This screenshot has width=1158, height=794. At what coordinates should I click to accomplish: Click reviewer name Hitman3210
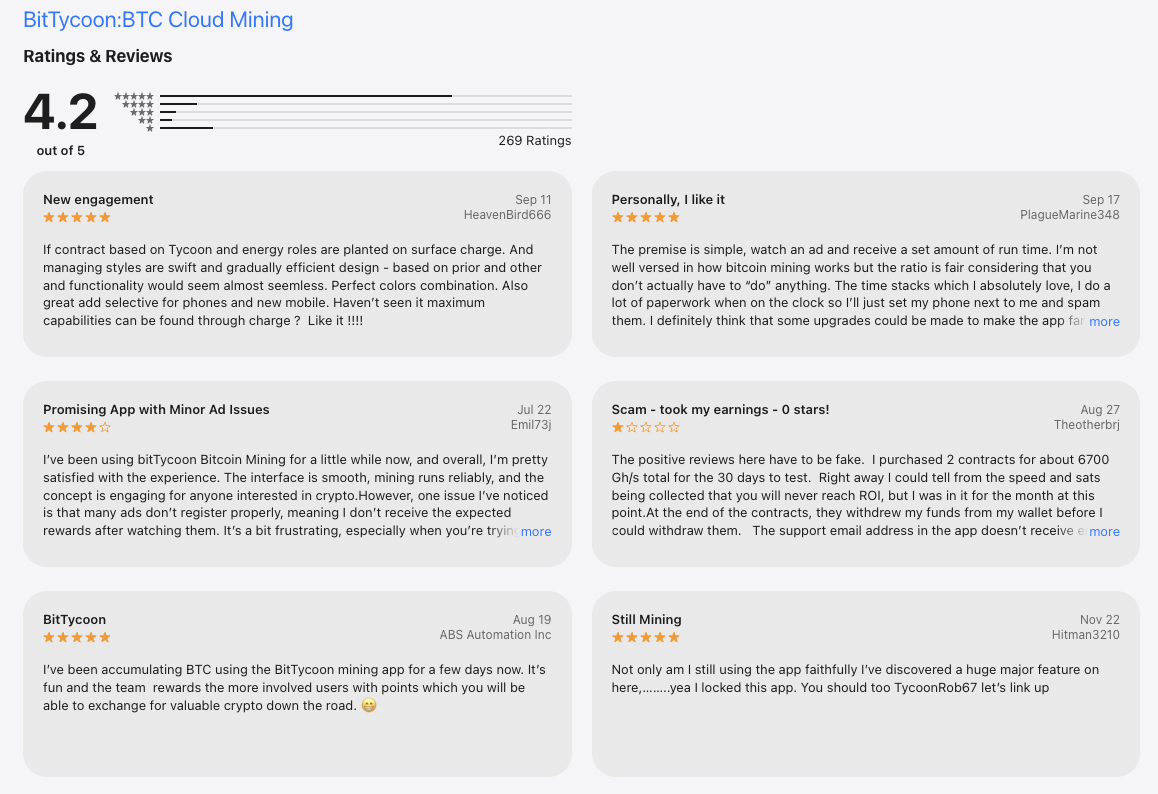click(x=1085, y=634)
